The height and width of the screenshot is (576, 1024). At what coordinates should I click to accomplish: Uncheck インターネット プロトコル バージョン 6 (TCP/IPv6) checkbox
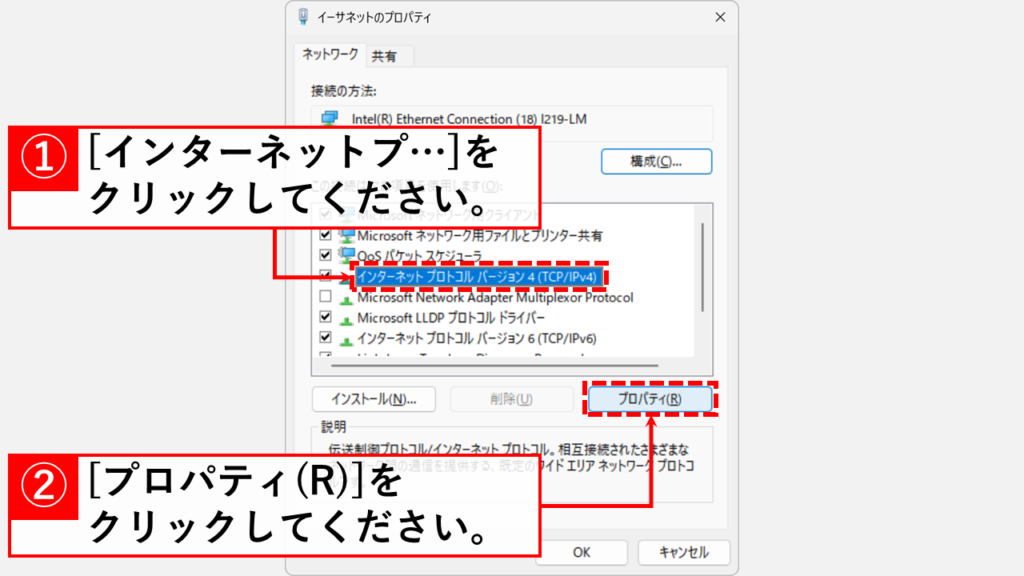tap(325, 338)
